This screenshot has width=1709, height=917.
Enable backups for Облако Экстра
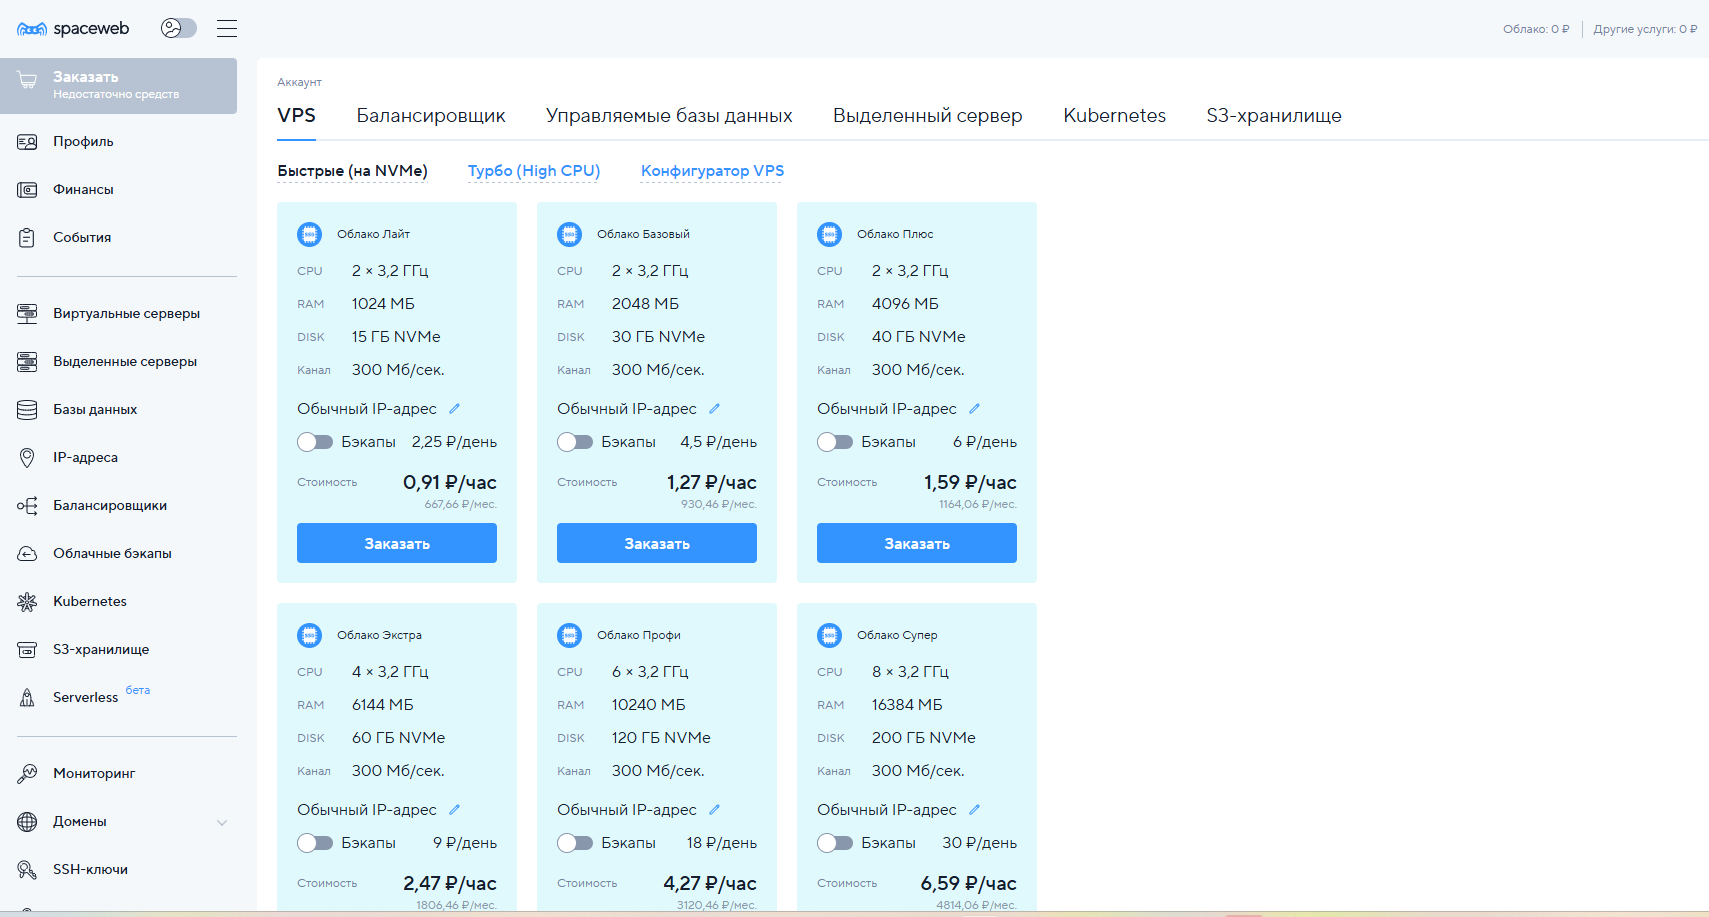pos(315,843)
